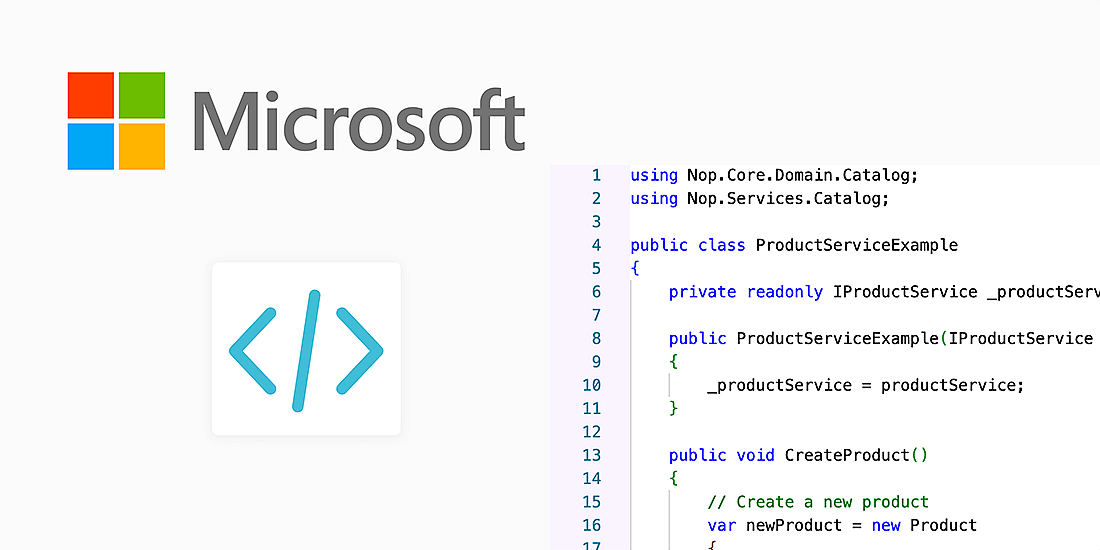Click the Microsoft four-square logo
The width and height of the screenshot is (1100, 550).
point(116,121)
